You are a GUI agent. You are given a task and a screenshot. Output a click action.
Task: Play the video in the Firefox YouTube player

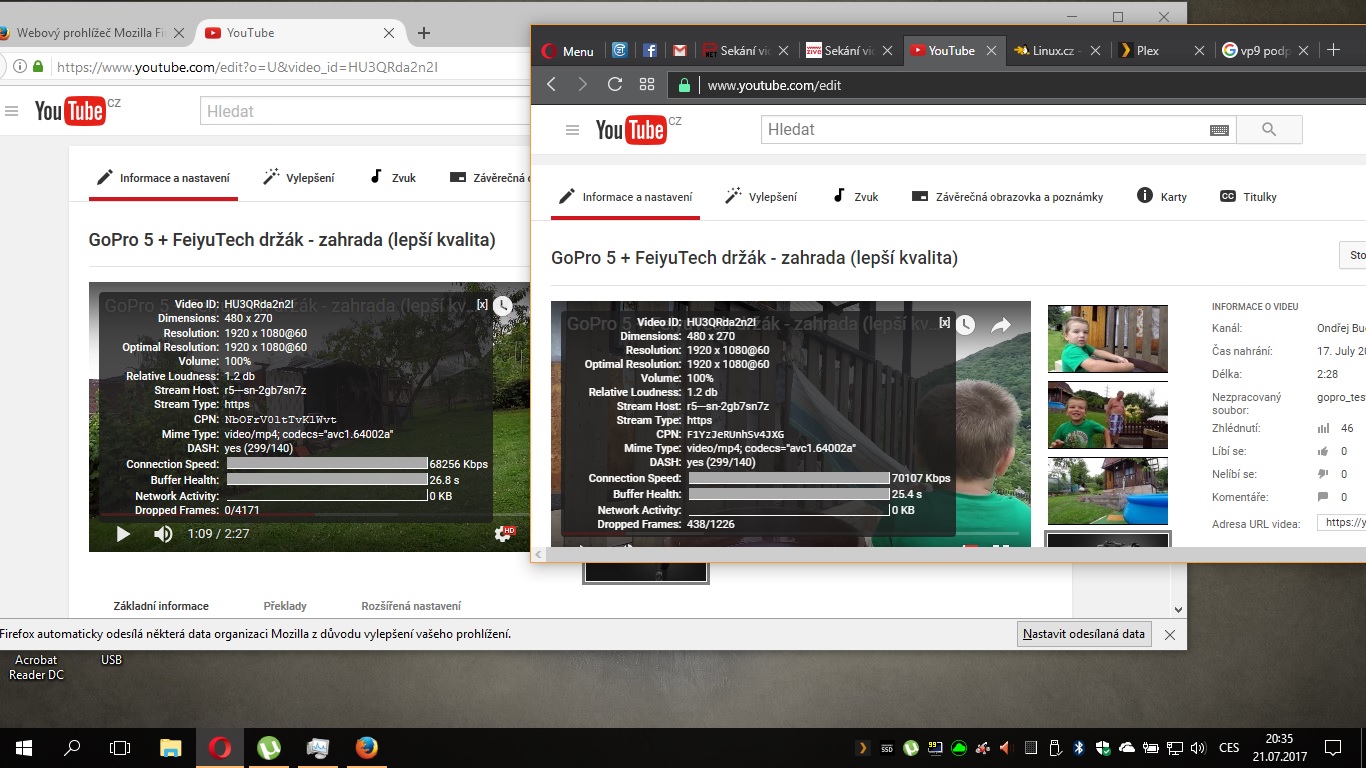click(x=123, y=534)
